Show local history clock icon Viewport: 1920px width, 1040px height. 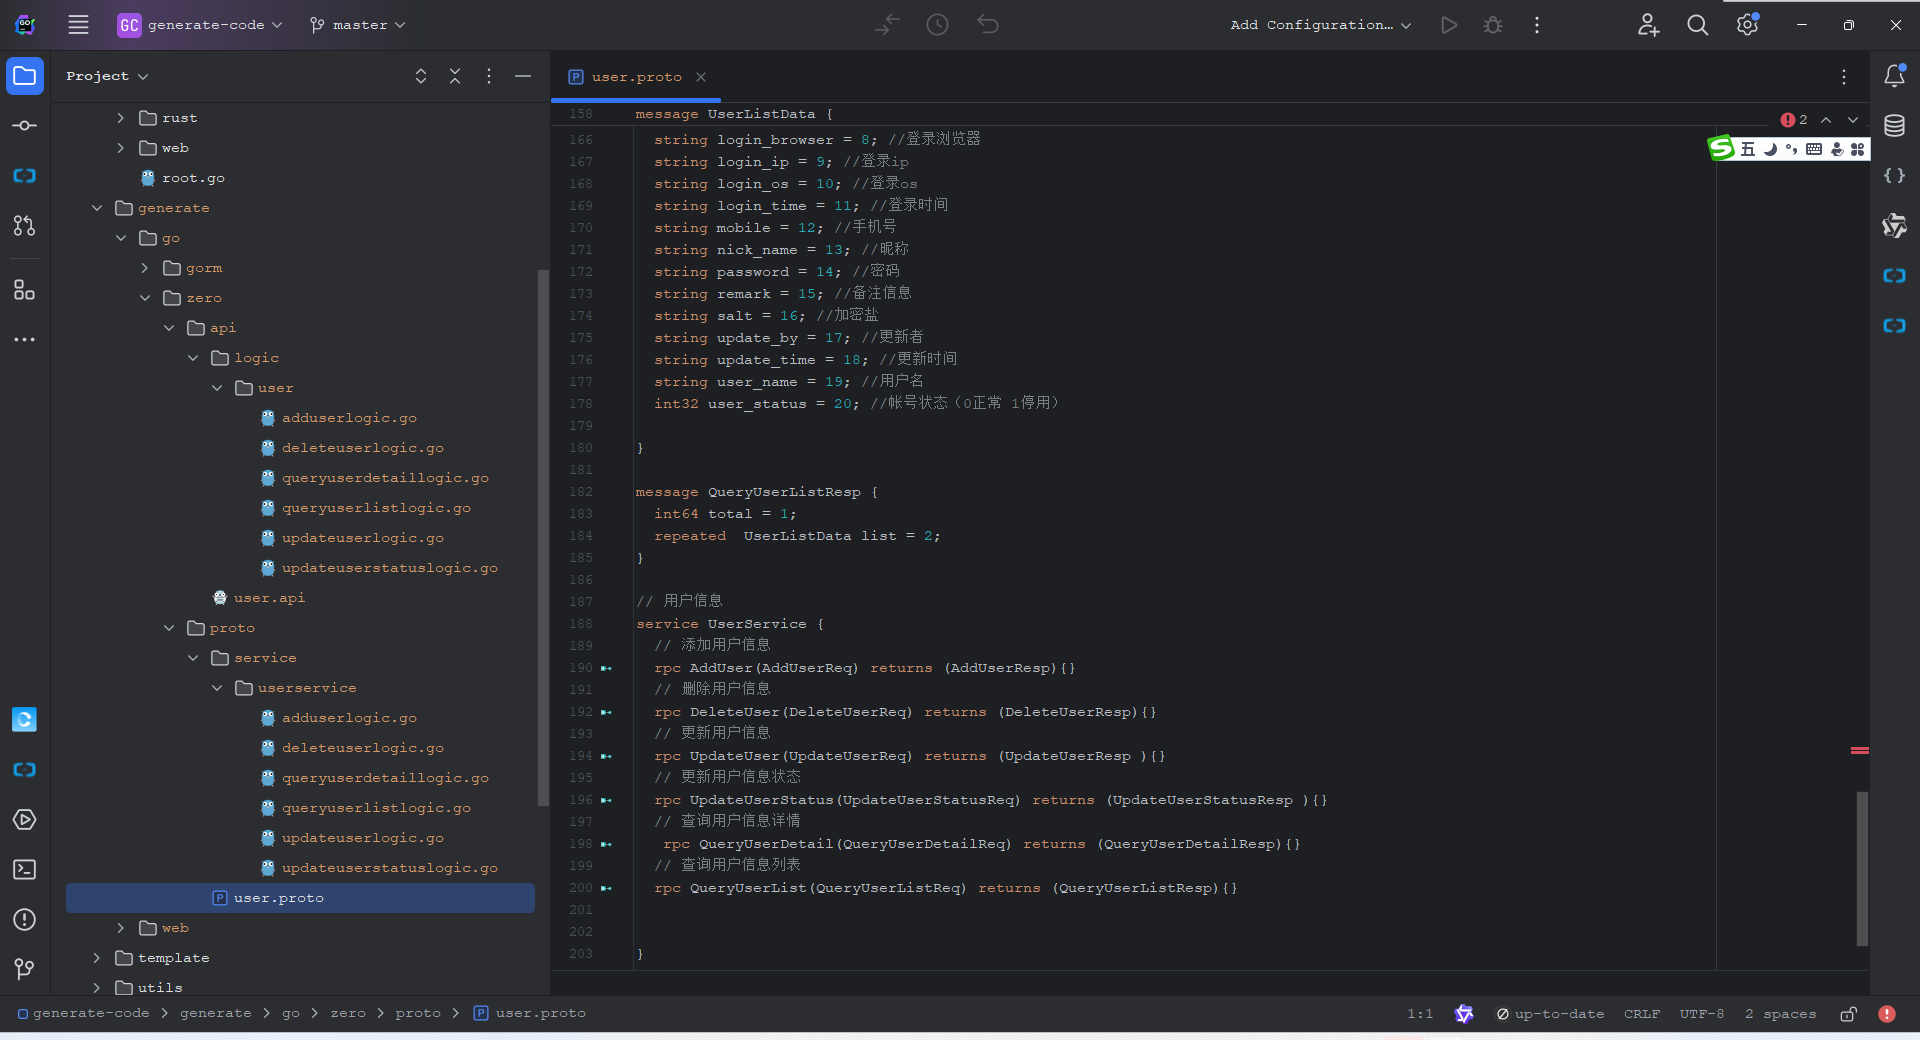(x=937, y=25)
